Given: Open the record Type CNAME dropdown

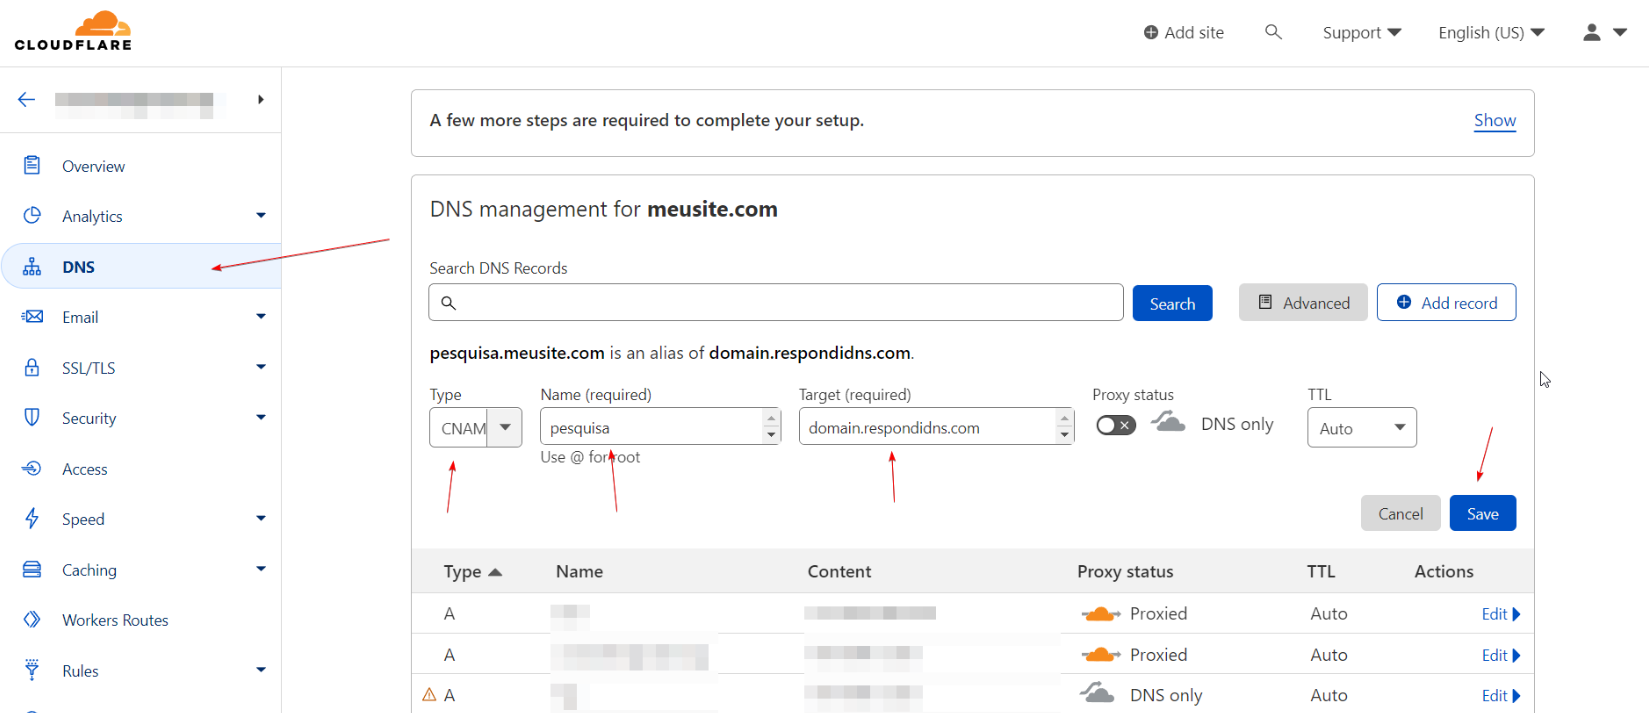Looking at the screenshot, I should (476, 427).
